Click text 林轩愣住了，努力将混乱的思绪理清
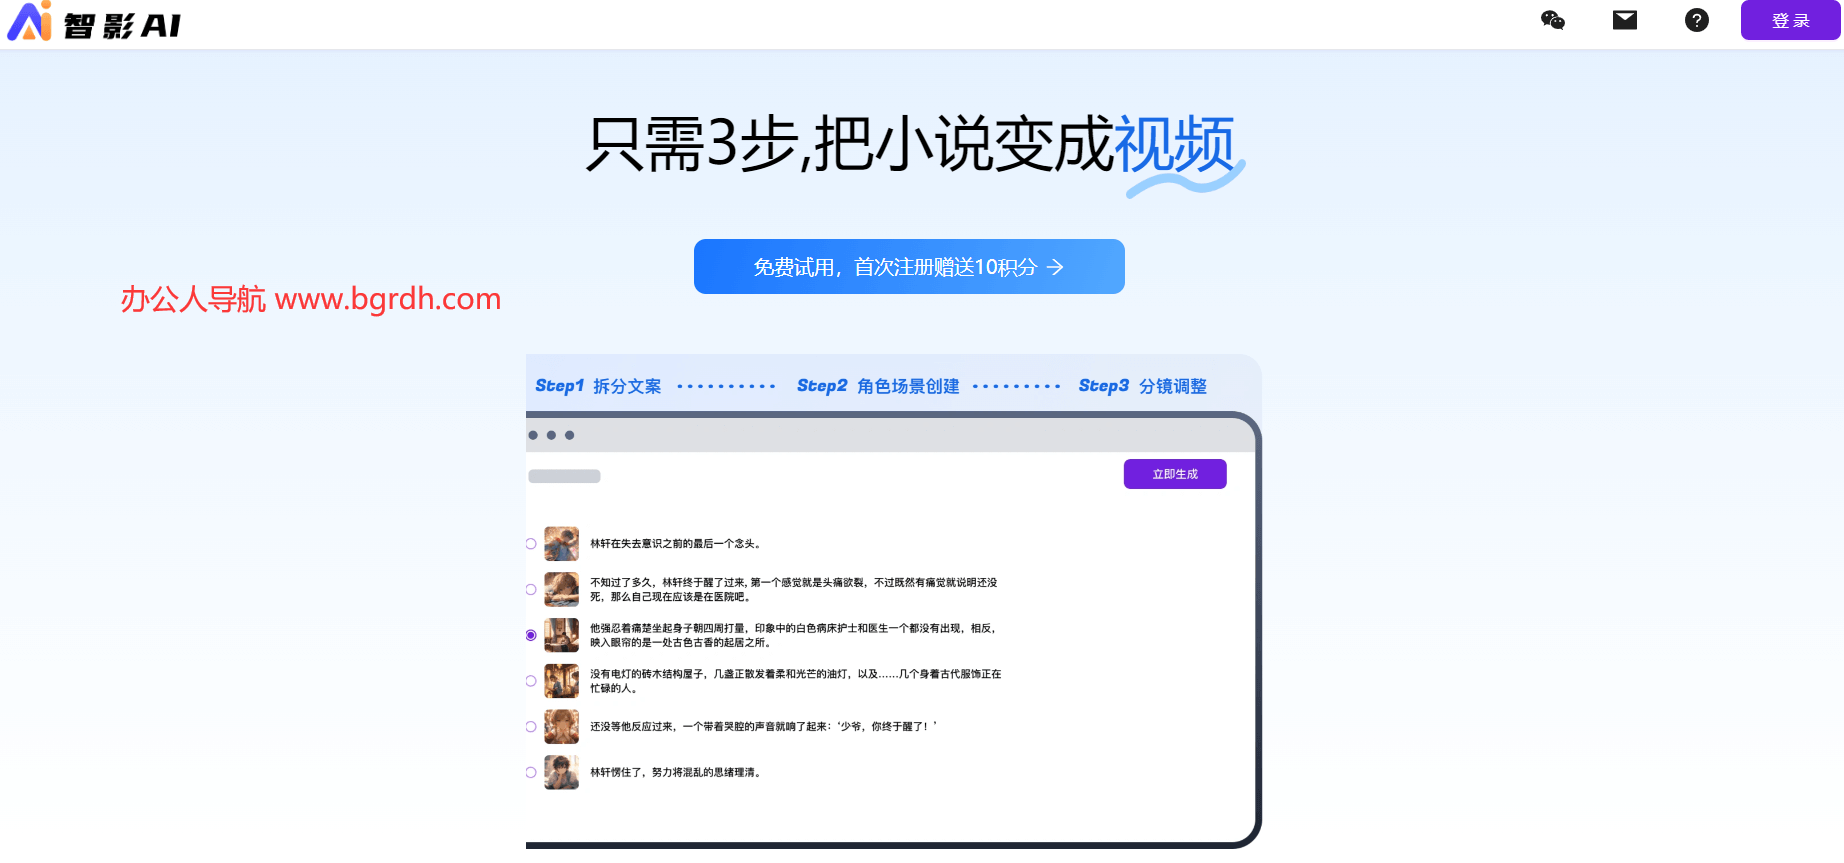 coord(677,772)
